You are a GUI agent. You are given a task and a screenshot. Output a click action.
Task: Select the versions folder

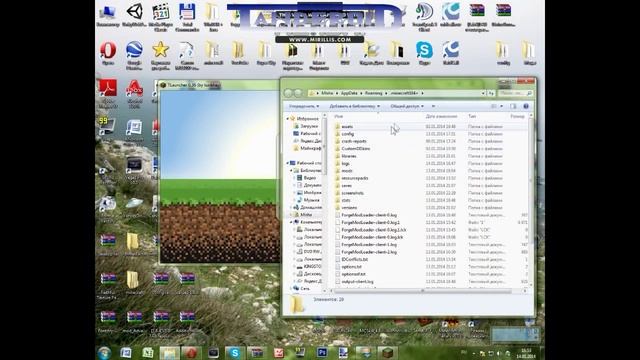pyautogui.click(x=349, y=207)
